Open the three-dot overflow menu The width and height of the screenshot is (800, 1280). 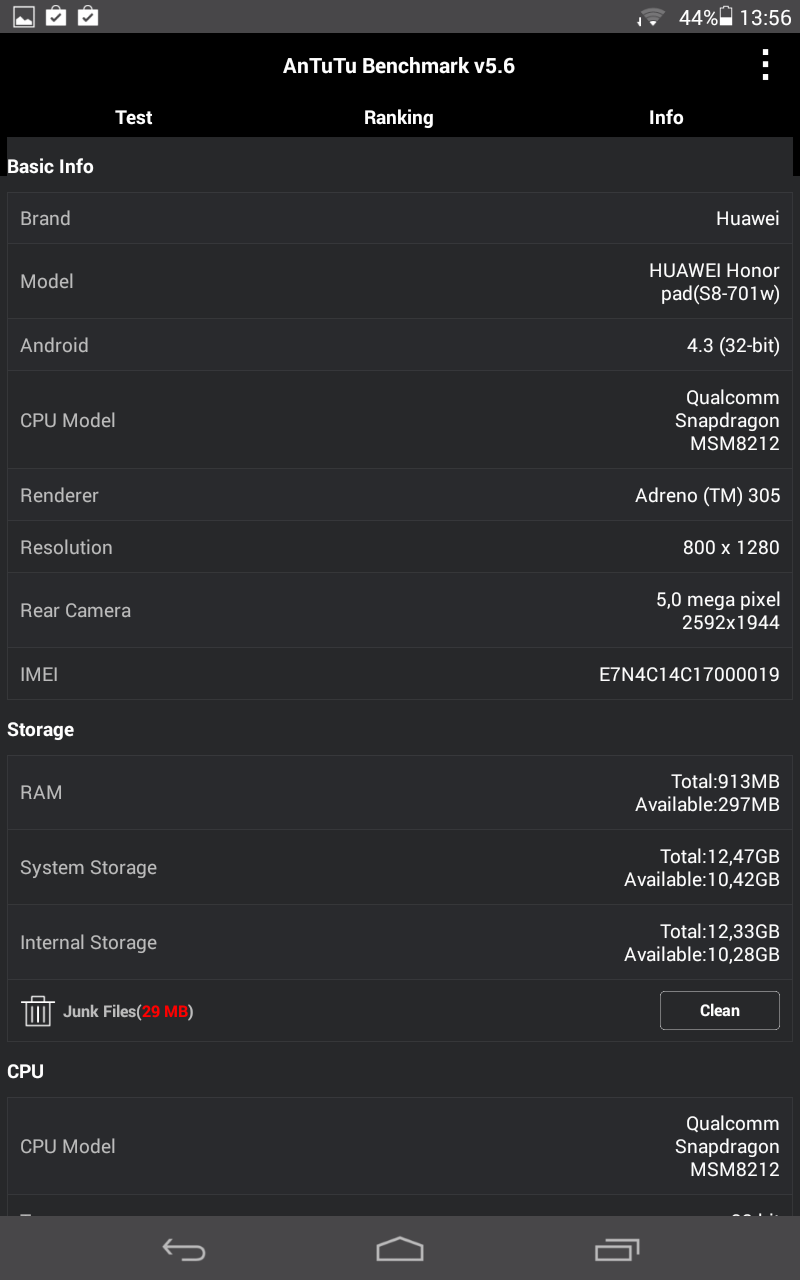(x=765, y=65)
